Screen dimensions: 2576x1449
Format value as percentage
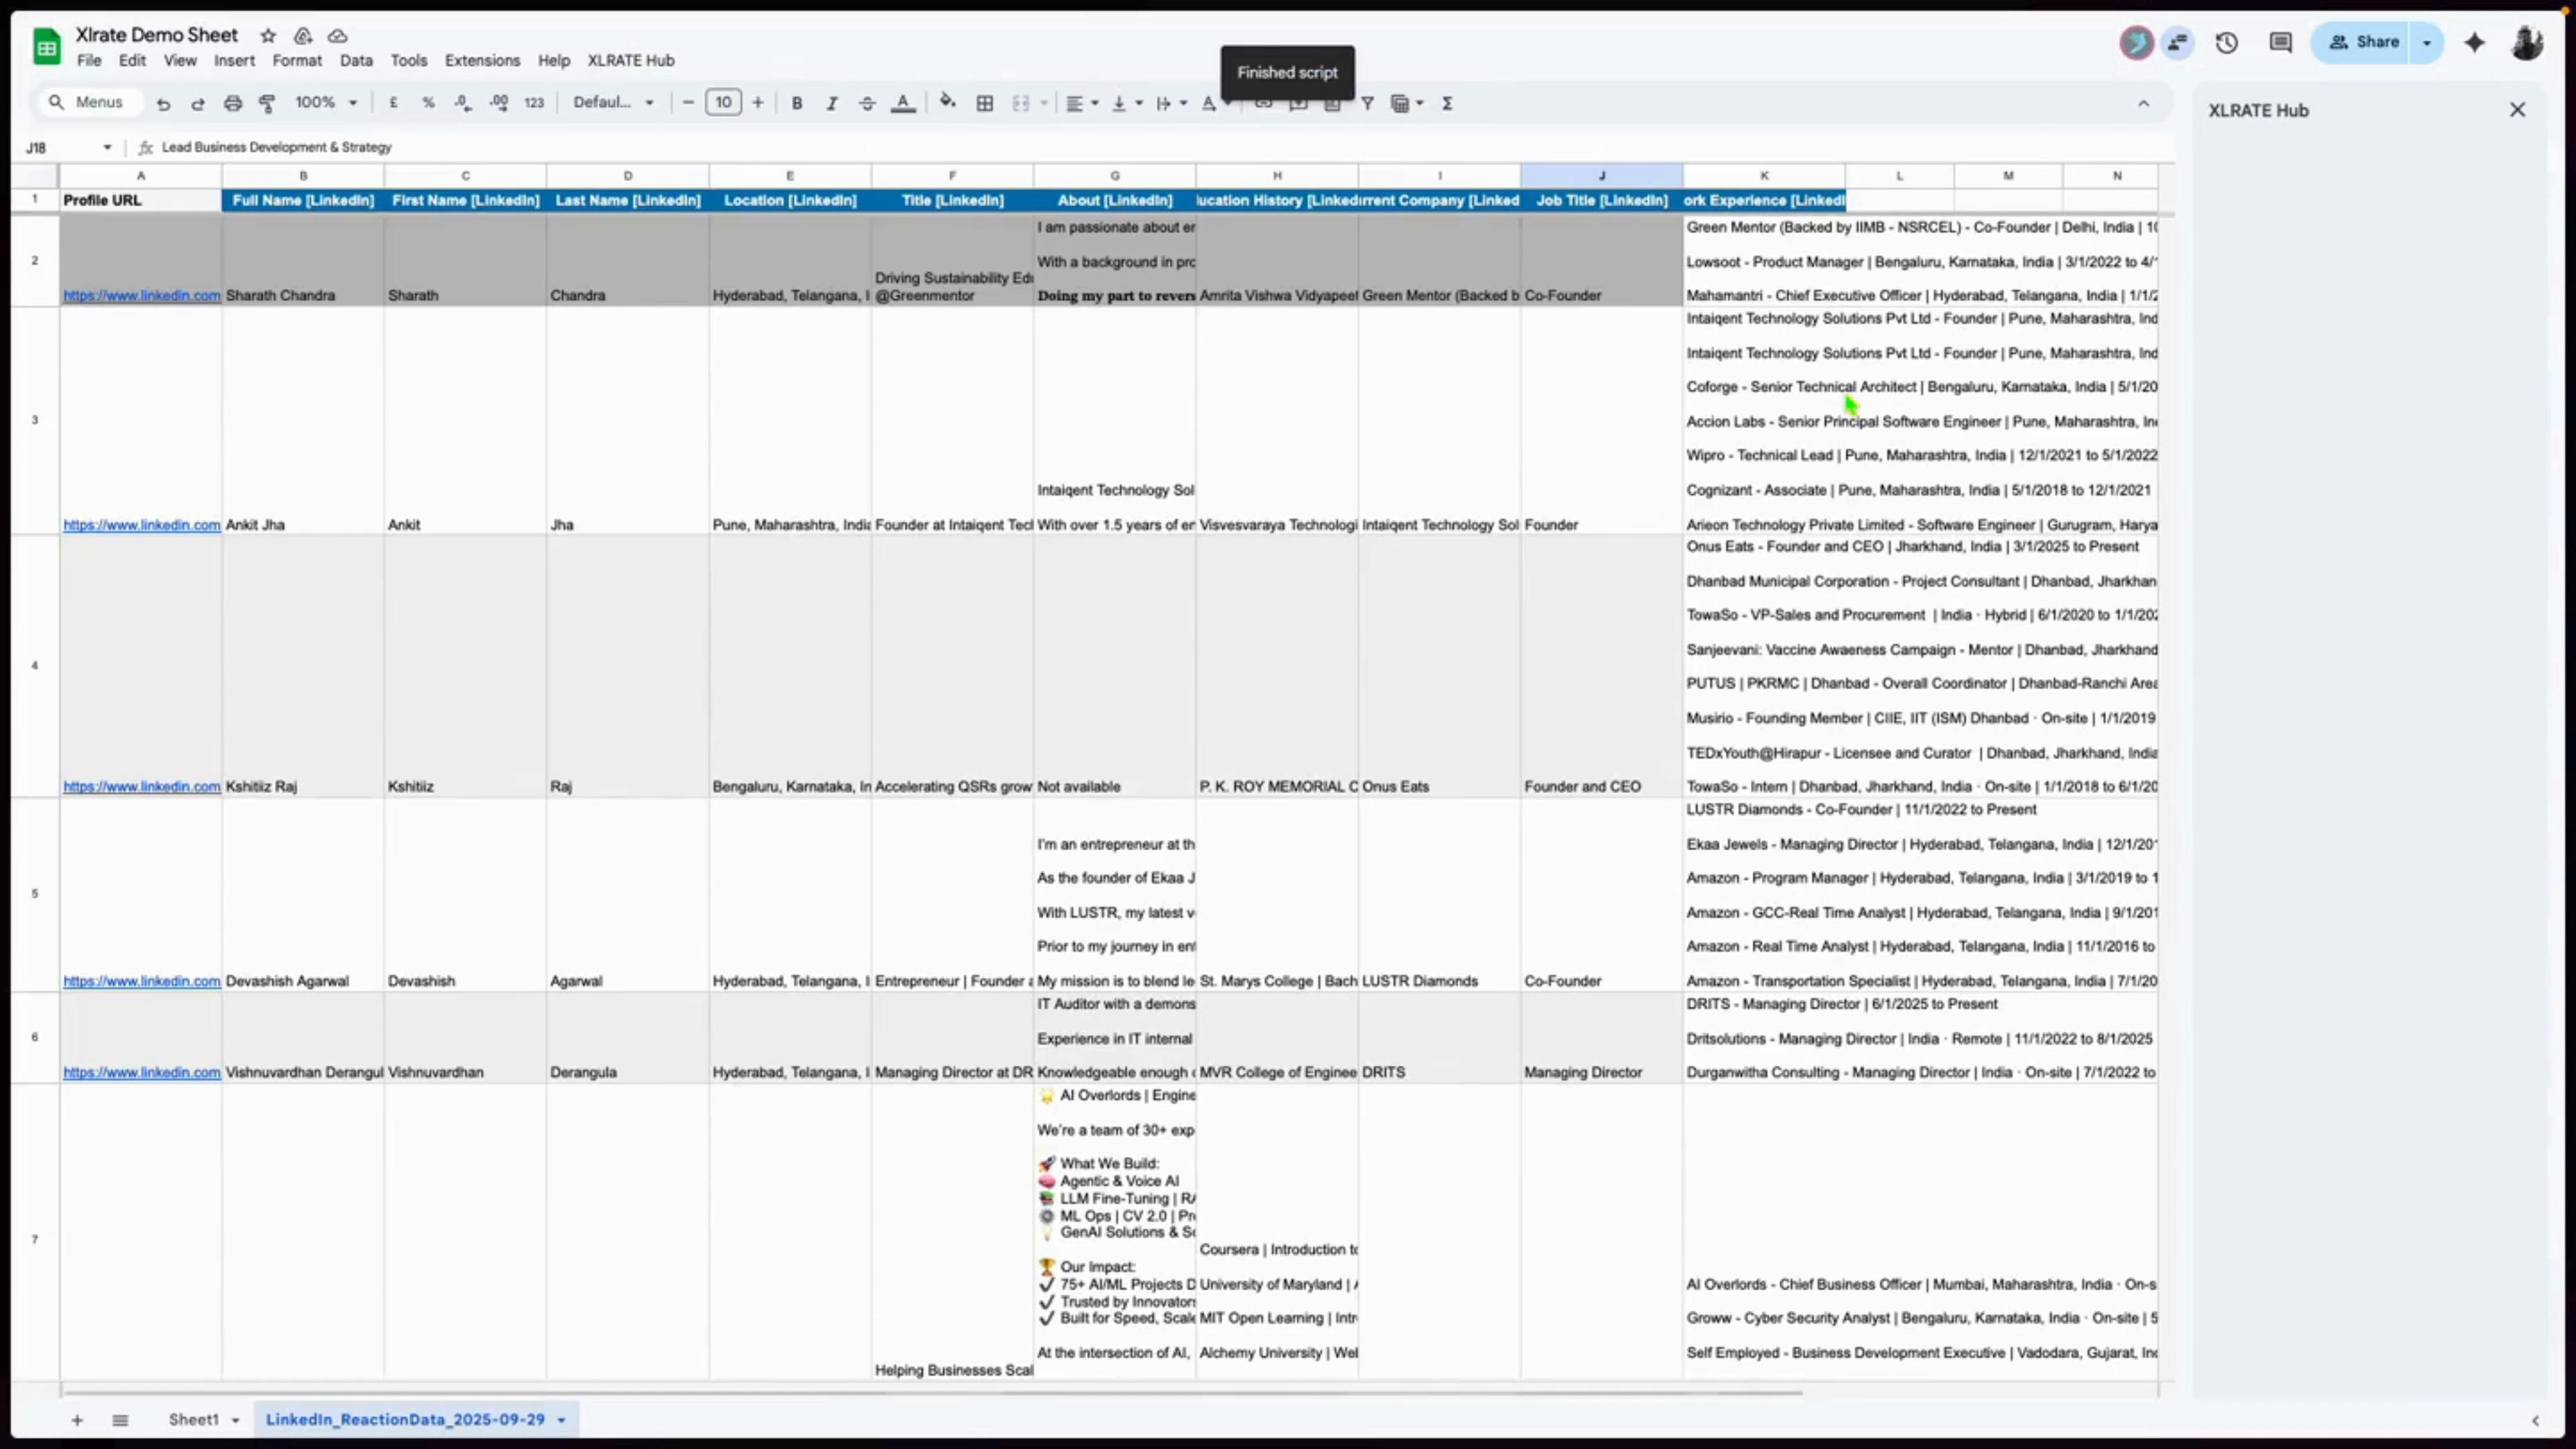[429, 102]
